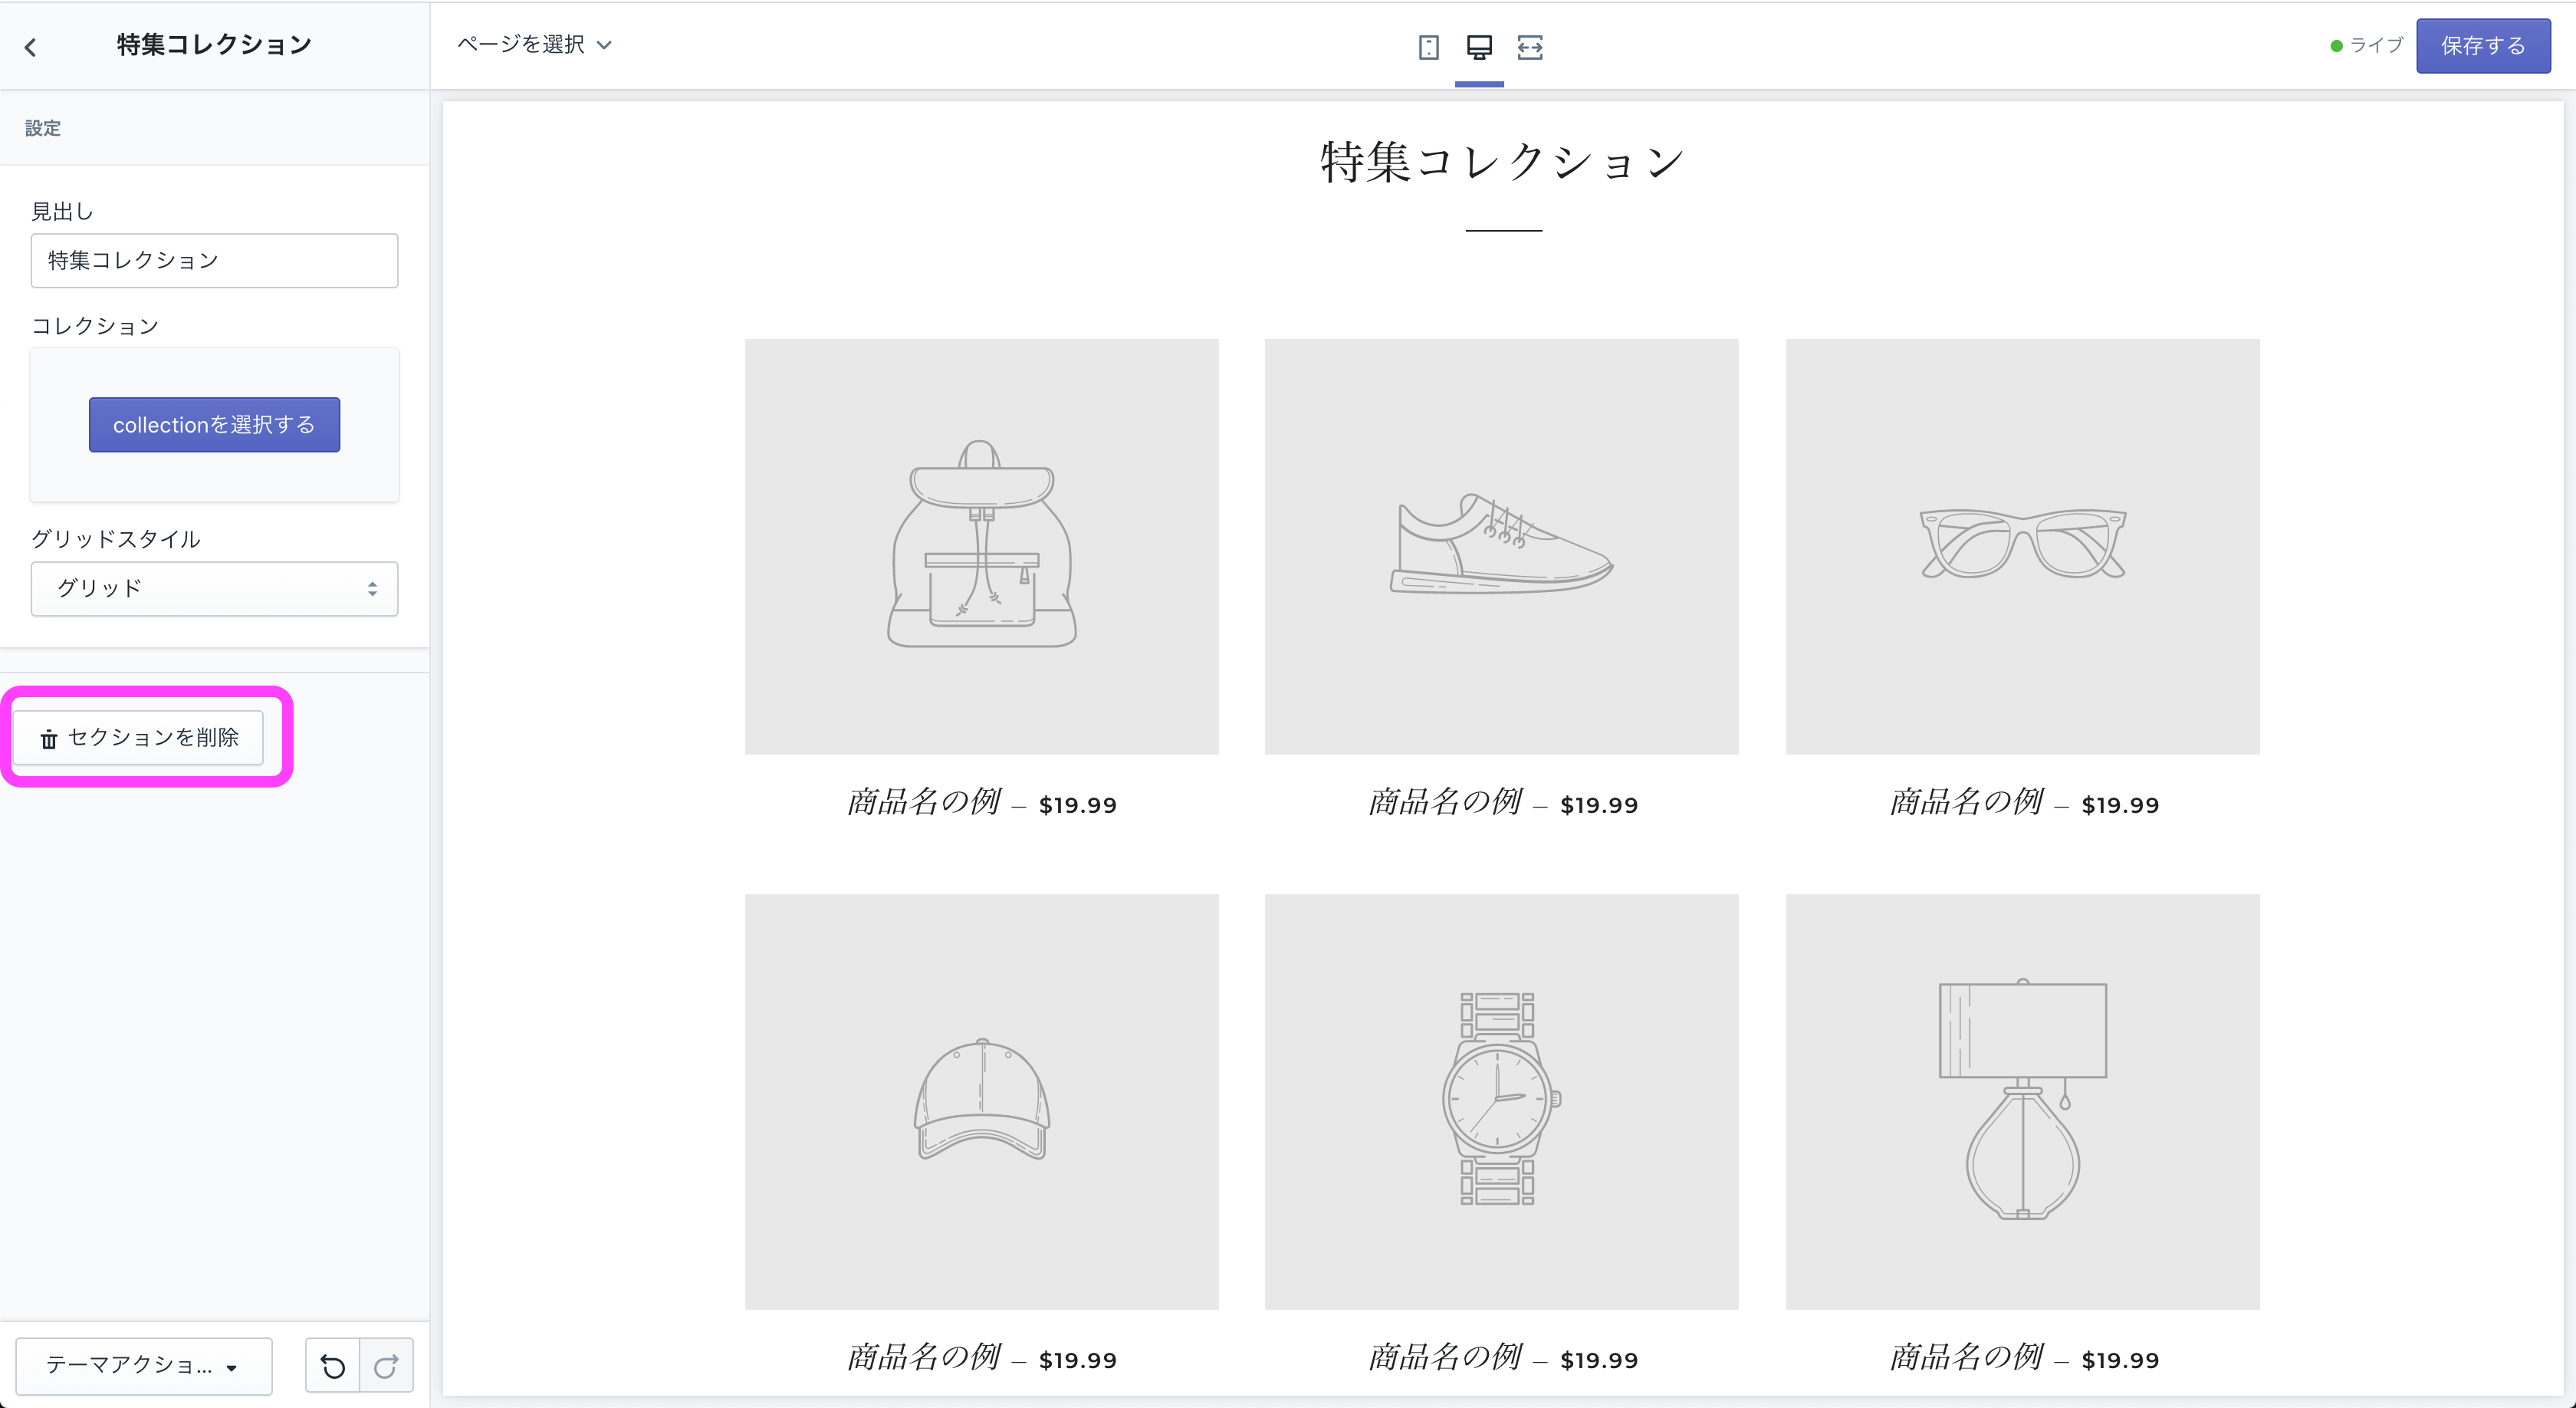Switch to full-width preview mode
This screenshot has height=1408, width=2576.
pos(1530,47)
